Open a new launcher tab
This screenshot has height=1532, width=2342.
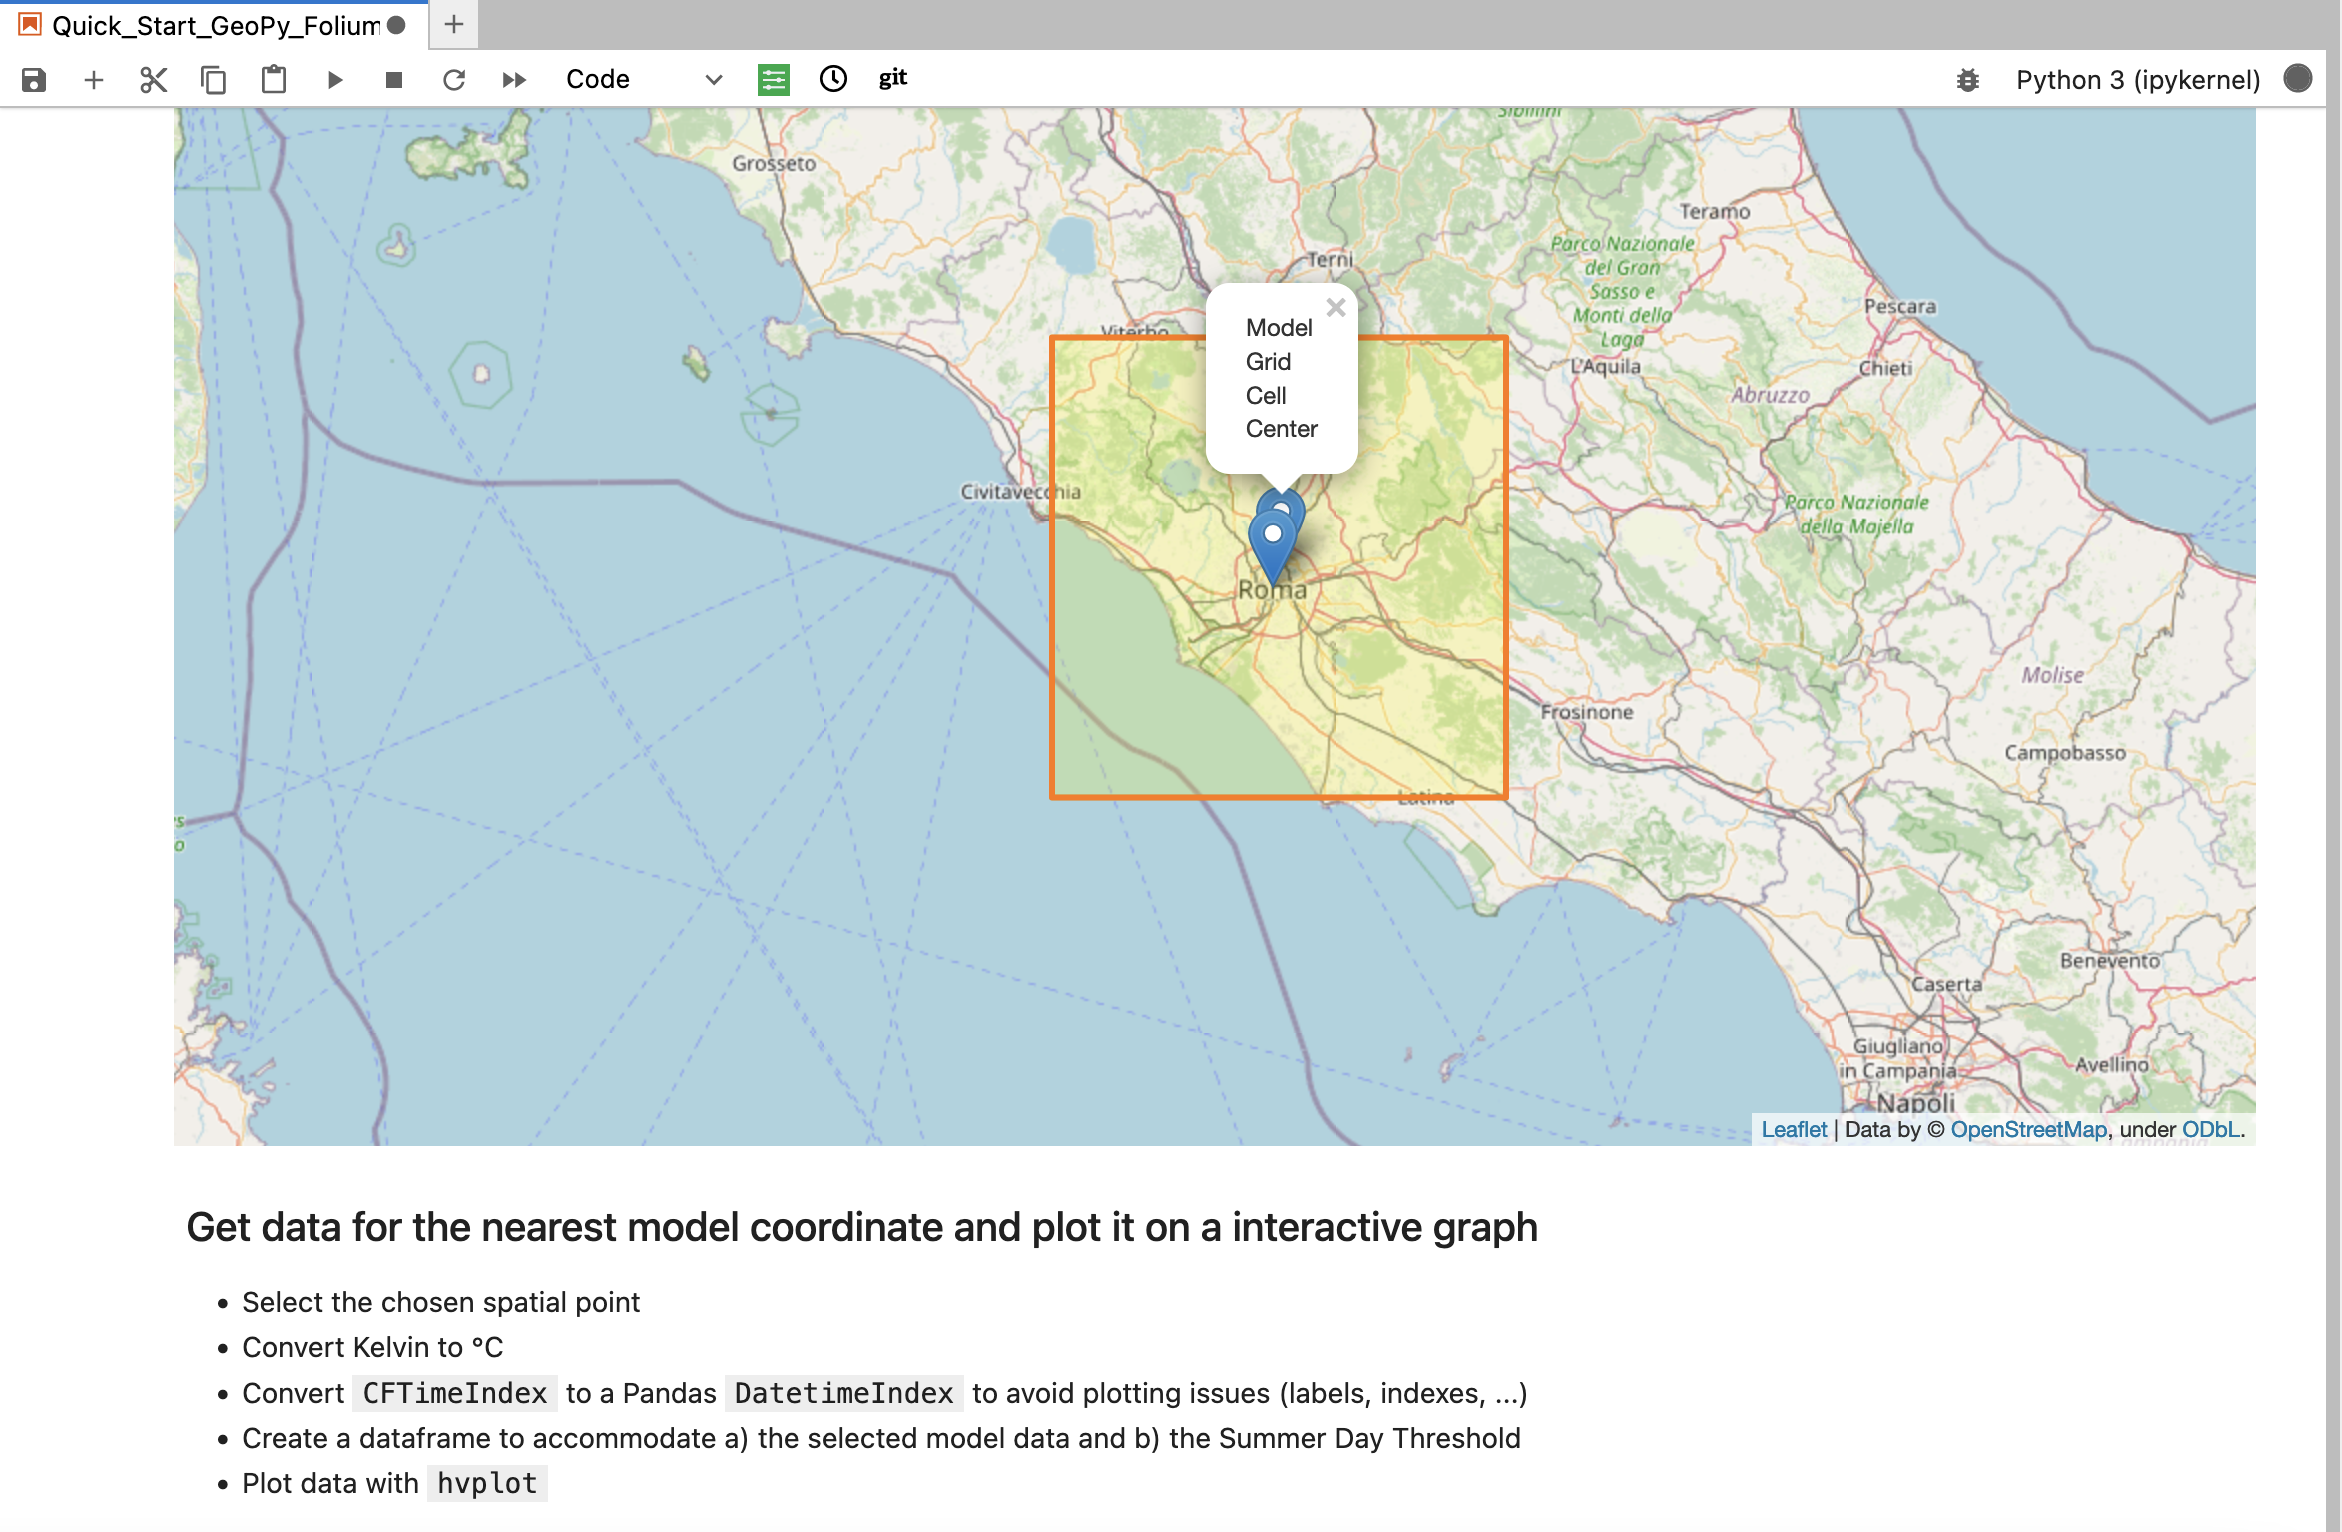click(x=454, y=25)
